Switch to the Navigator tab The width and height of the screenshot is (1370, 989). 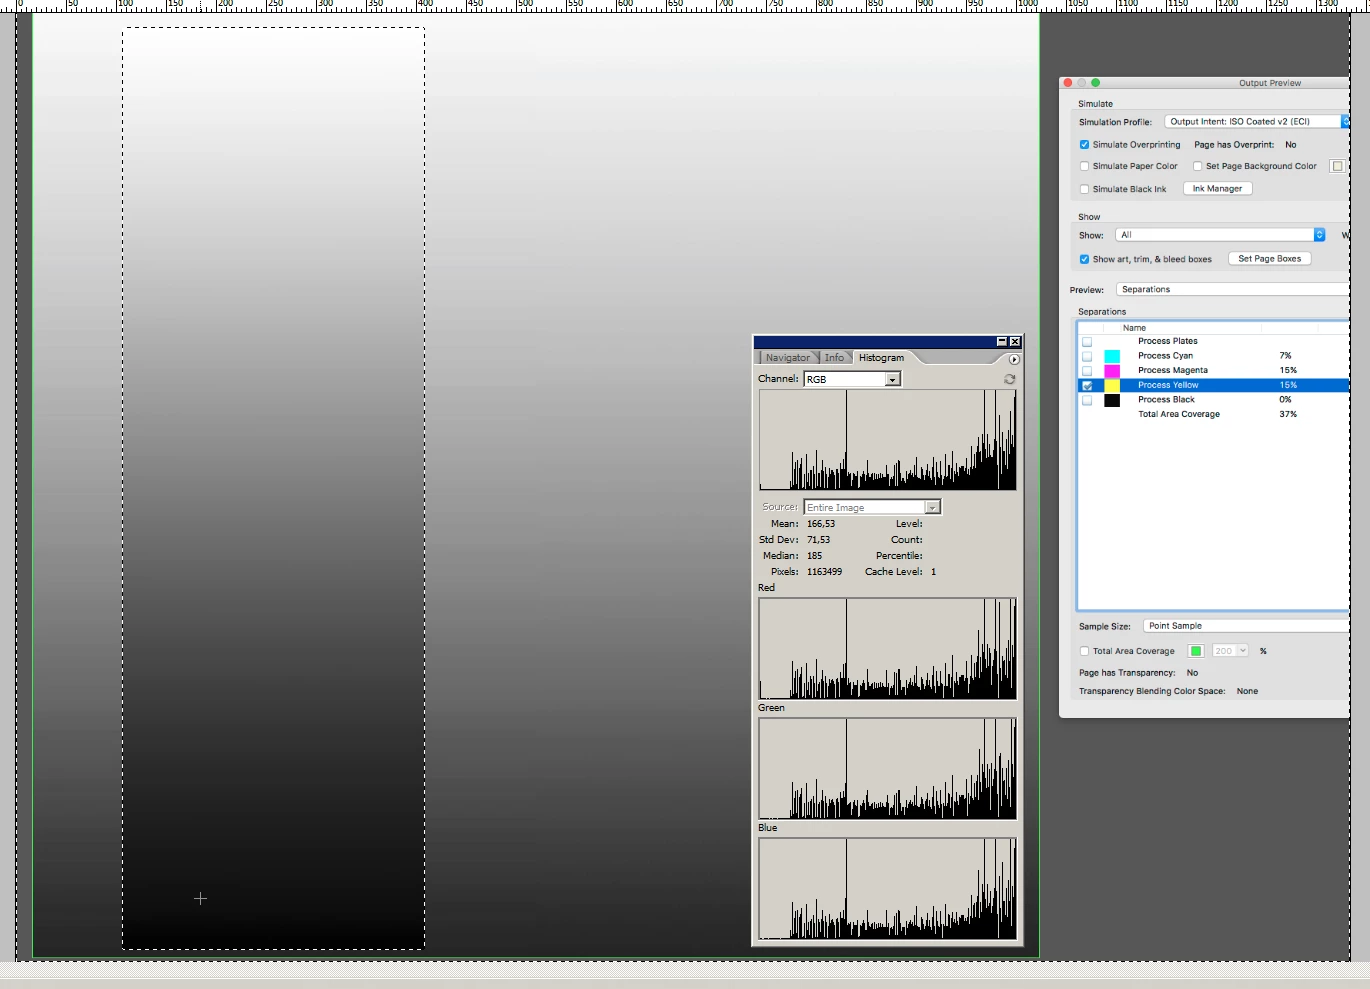[788, 358]
